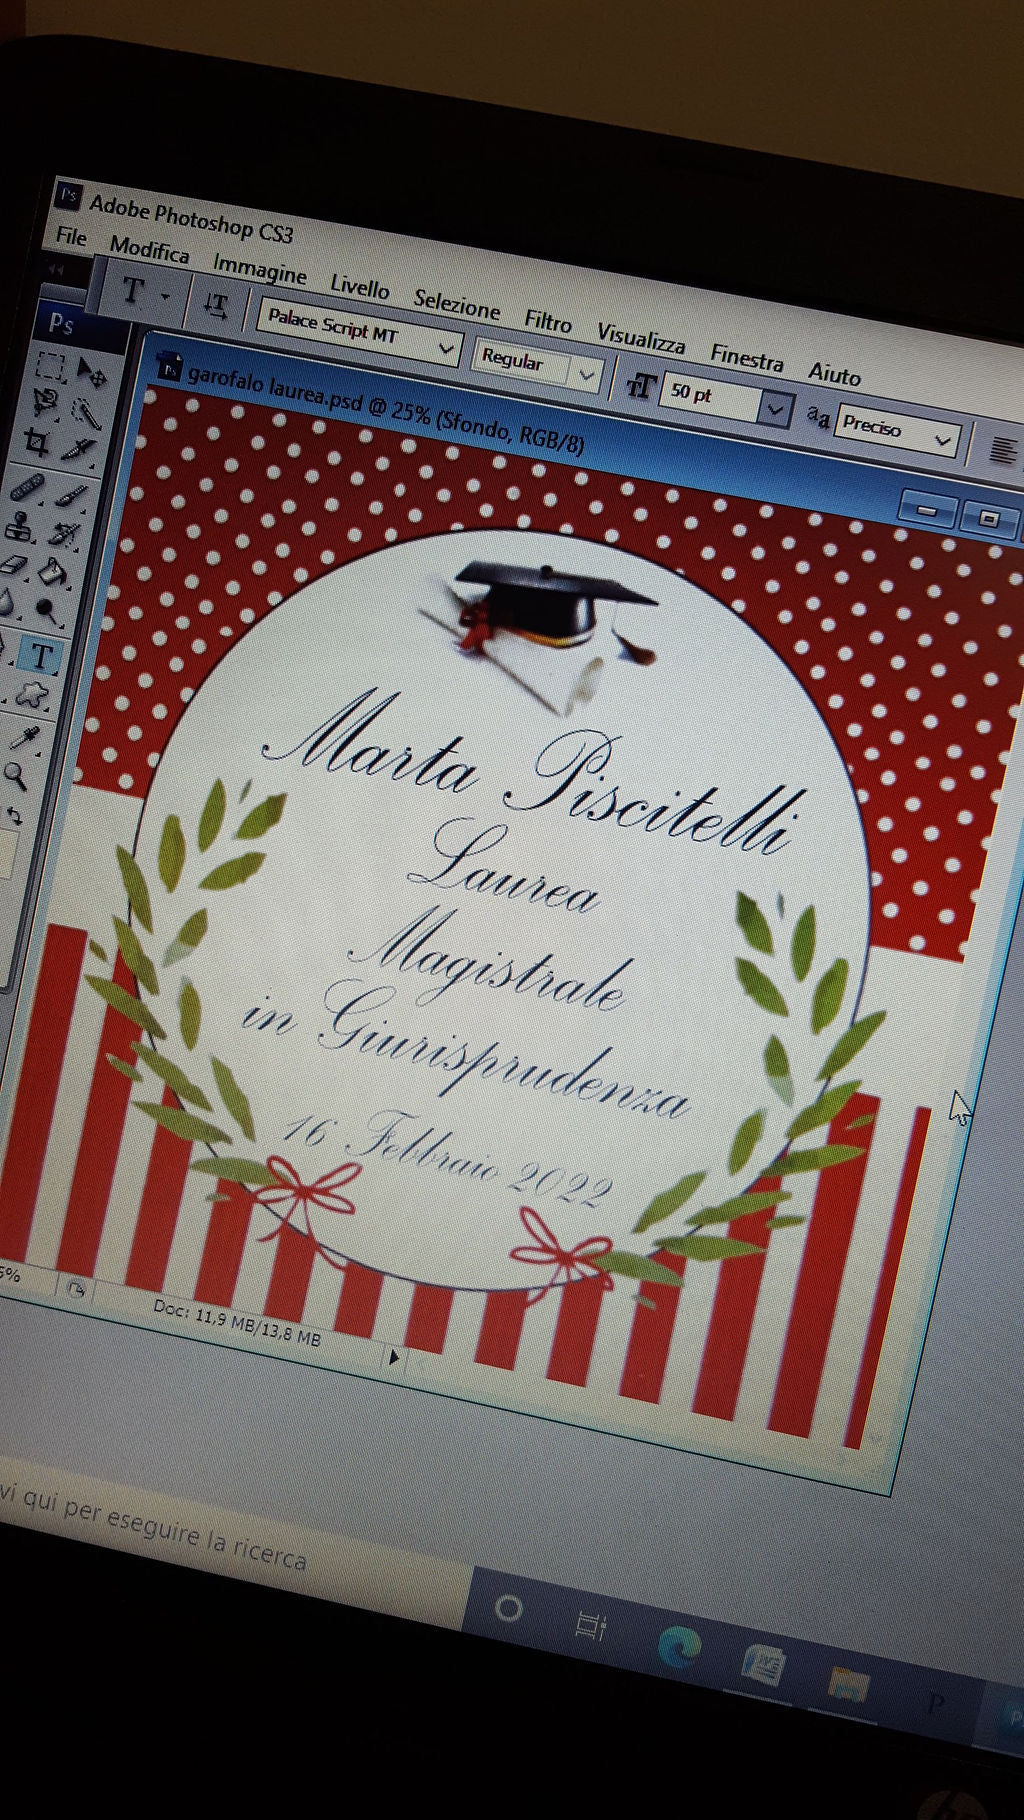The width and height of the screenshot is (1024, 1820).
Task: Click the Immagine menu
Action: click(x=259, y=270)
